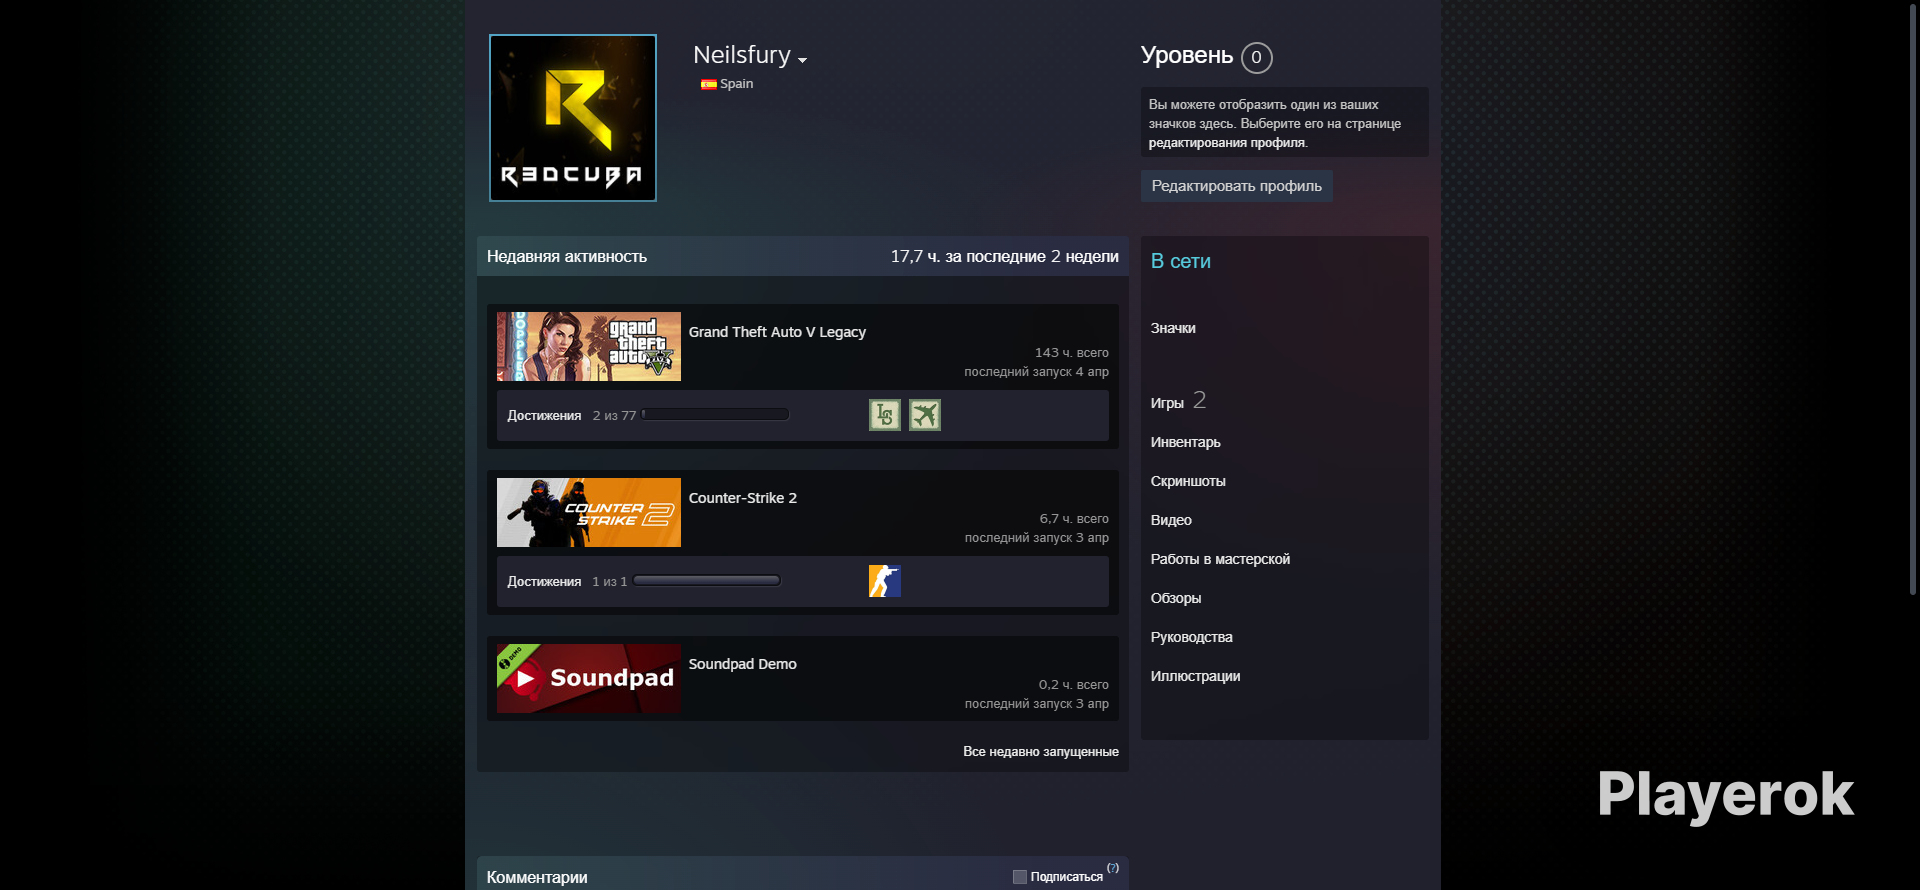Click the Counter-Strike 2 game banner
This screenshot has height=890, width=1920.
589,512
